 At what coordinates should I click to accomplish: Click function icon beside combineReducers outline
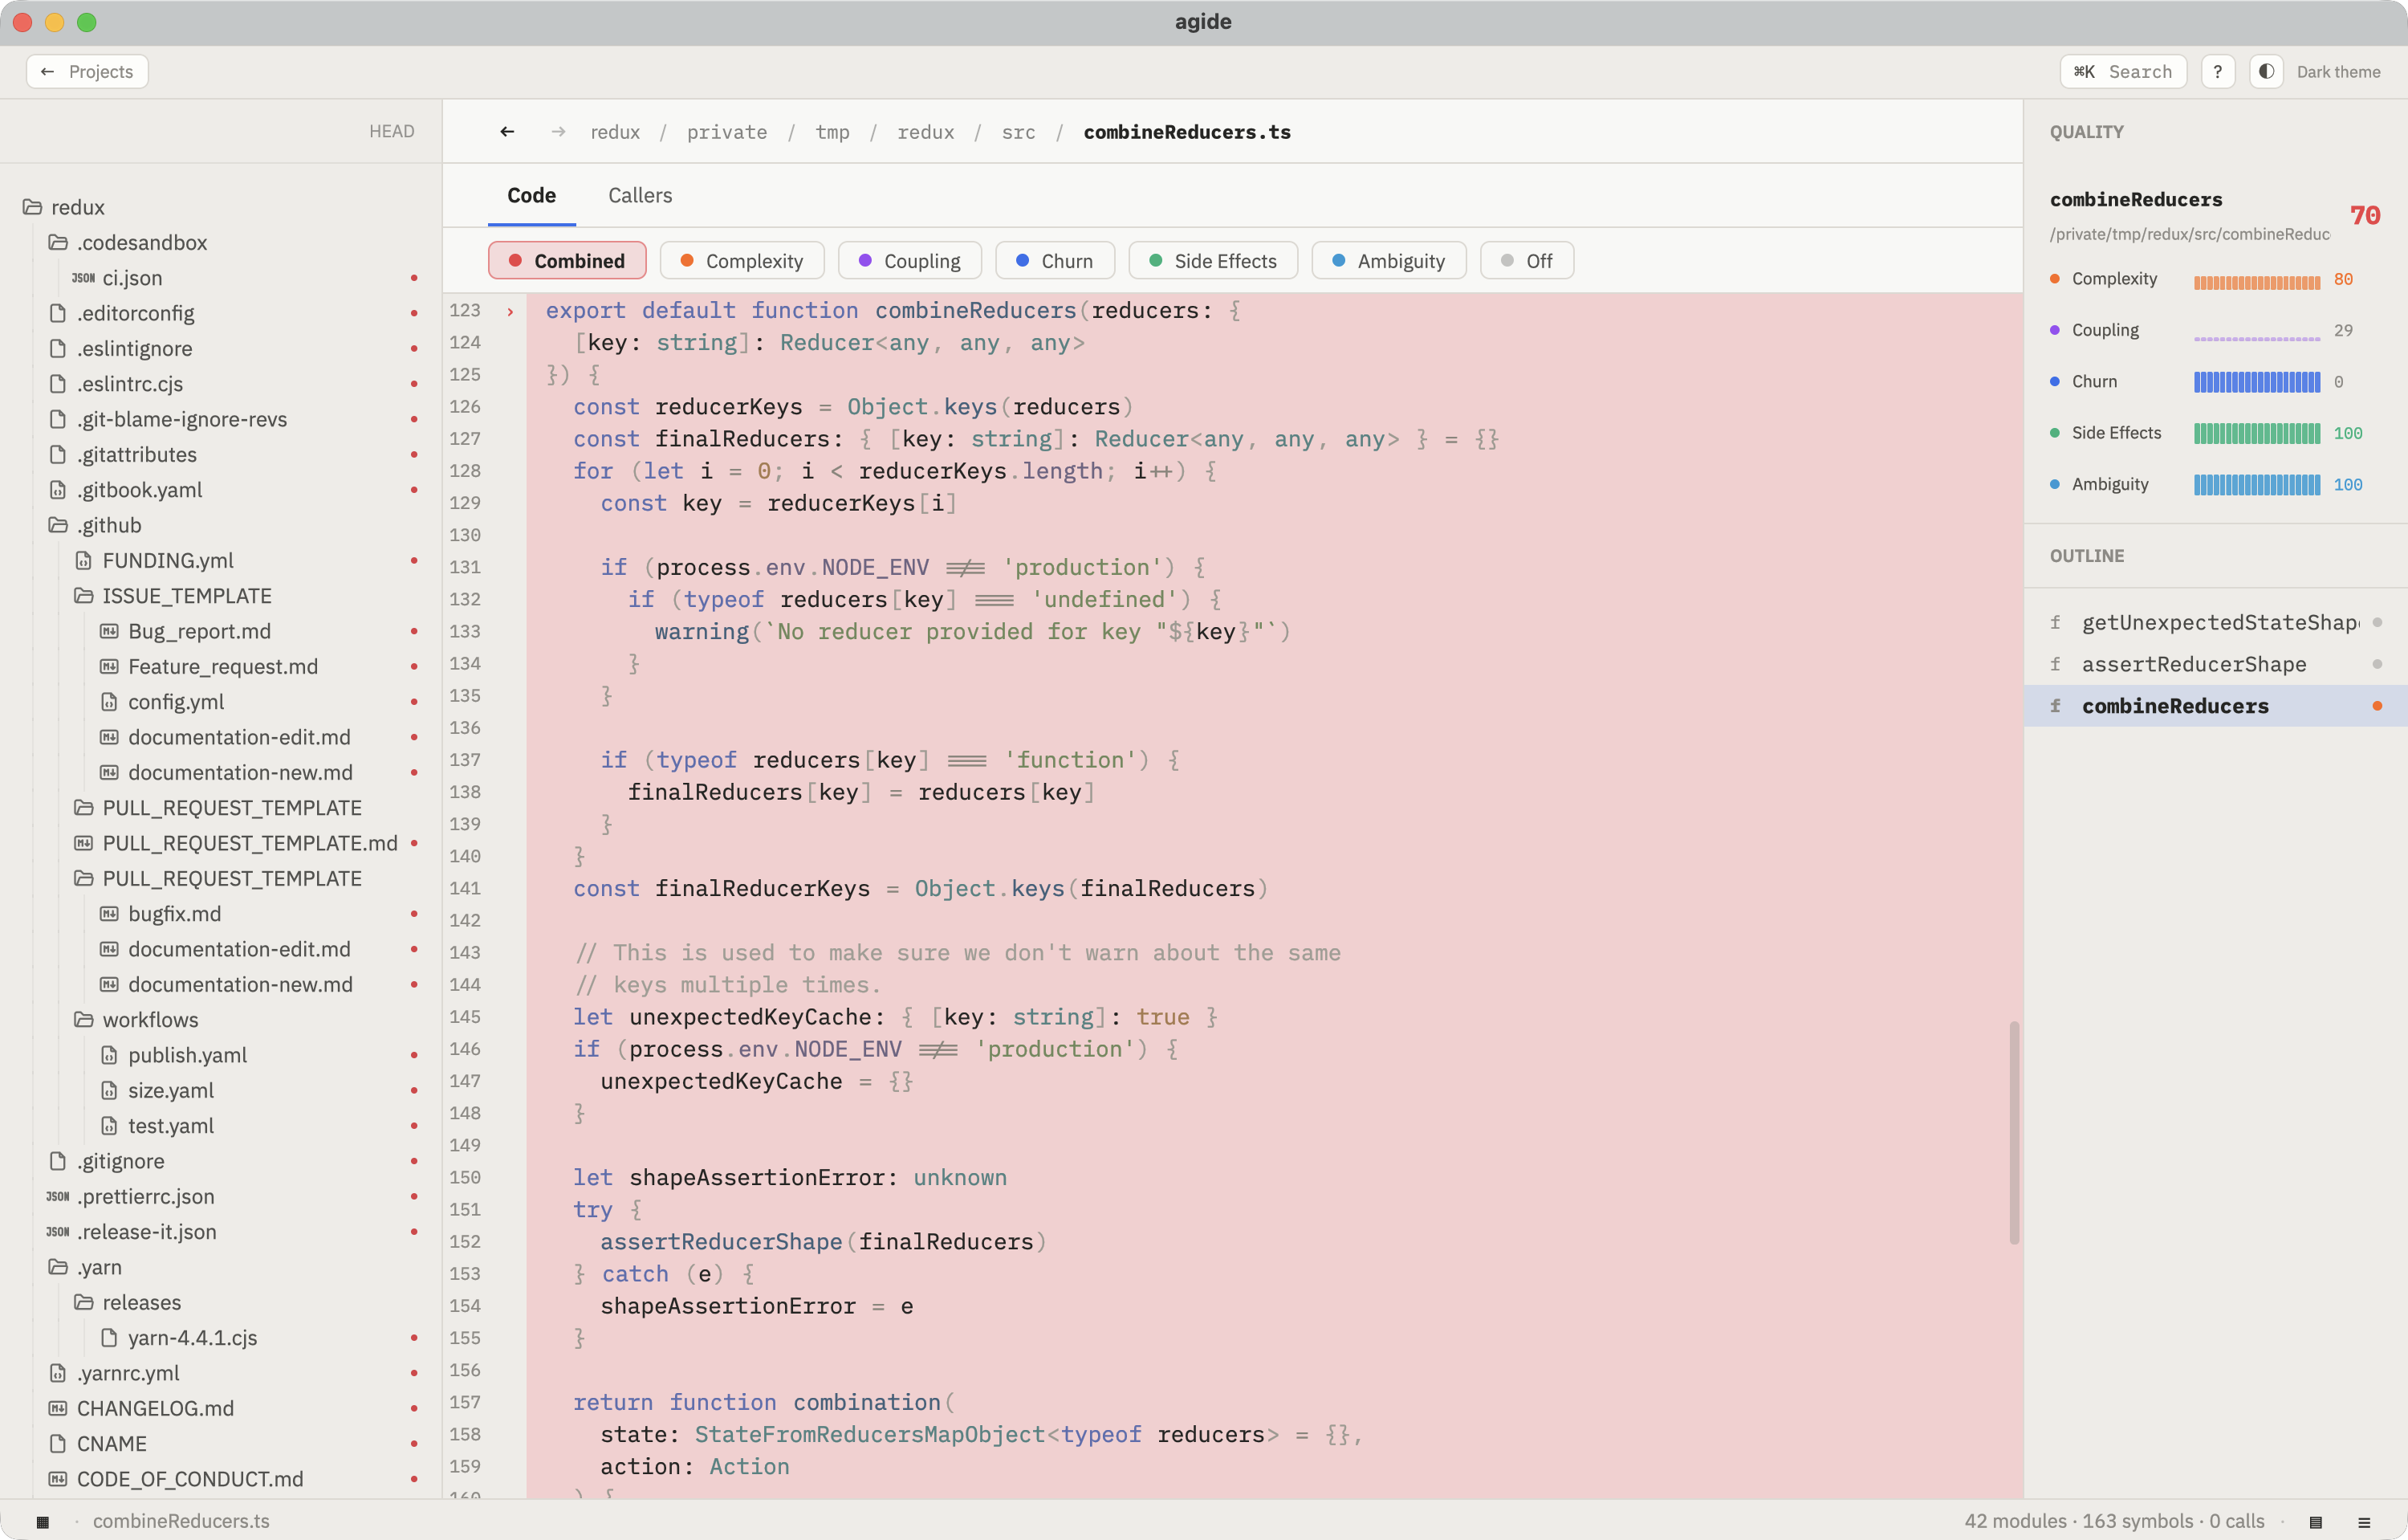pos(2056,706)
